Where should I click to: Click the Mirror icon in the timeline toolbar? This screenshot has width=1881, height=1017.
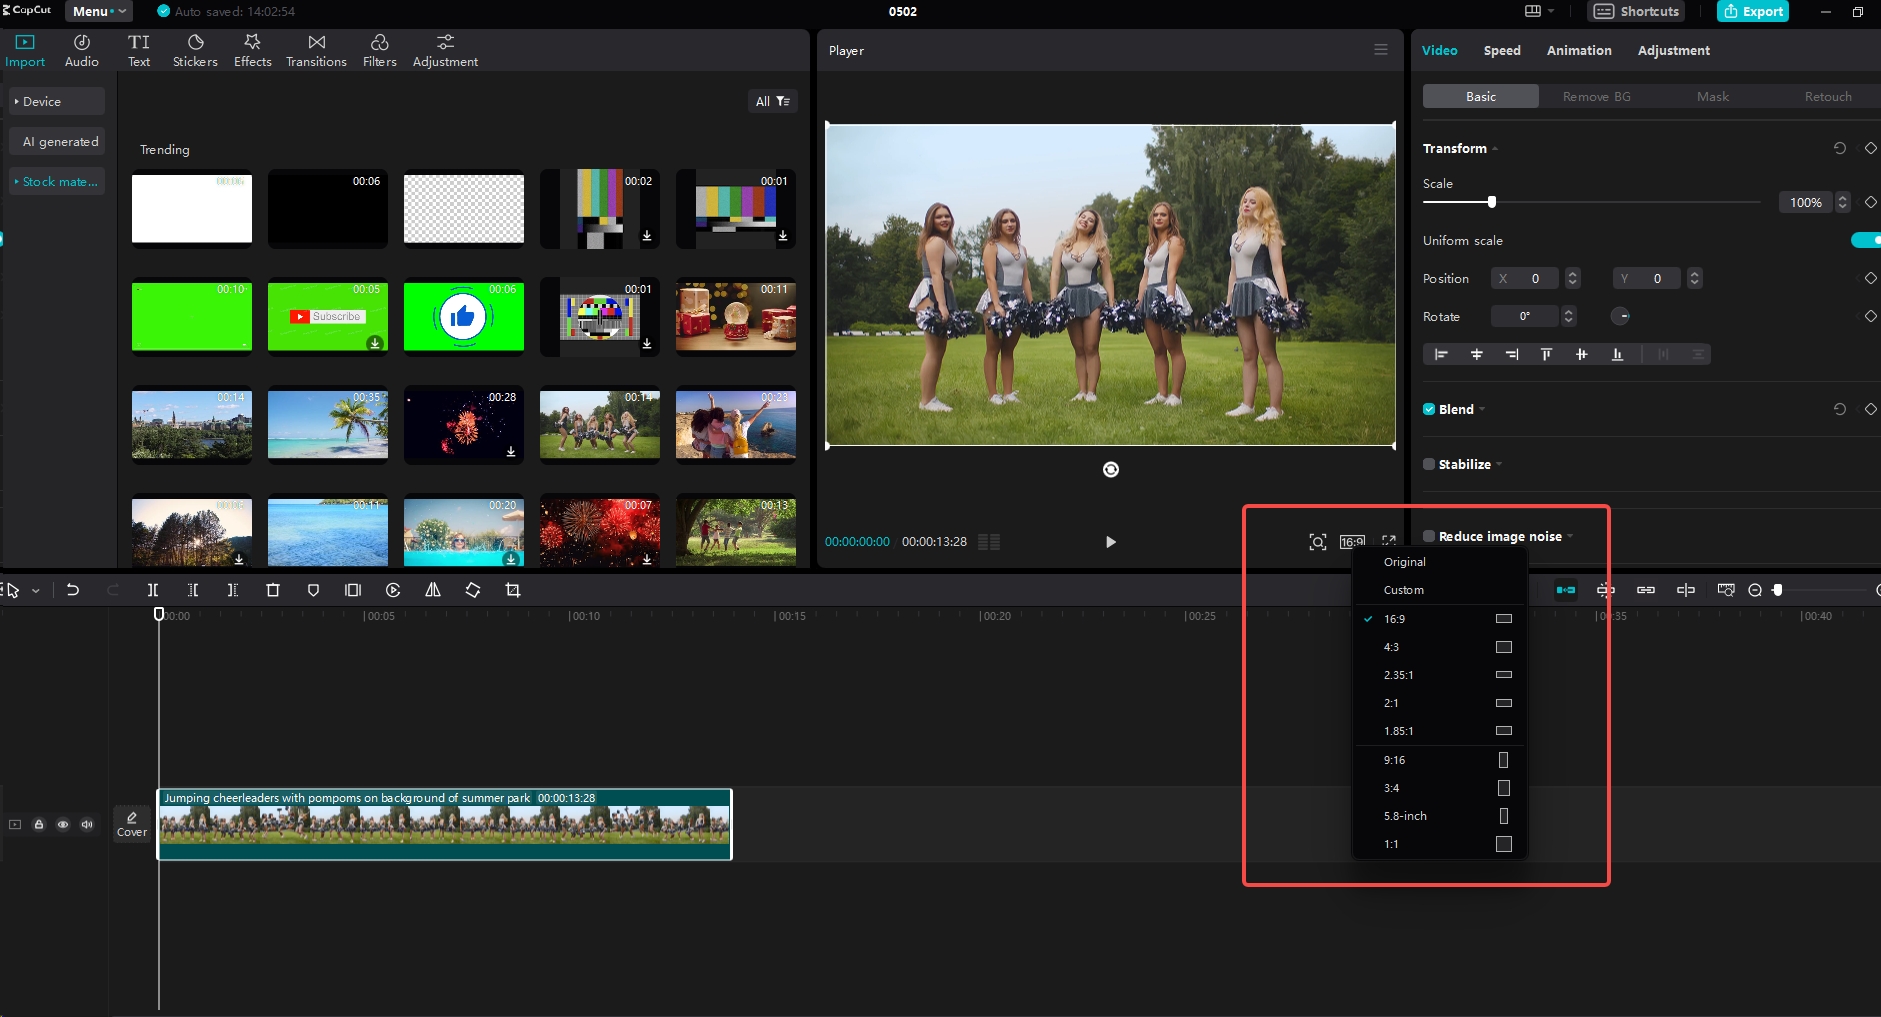point(433,589)
